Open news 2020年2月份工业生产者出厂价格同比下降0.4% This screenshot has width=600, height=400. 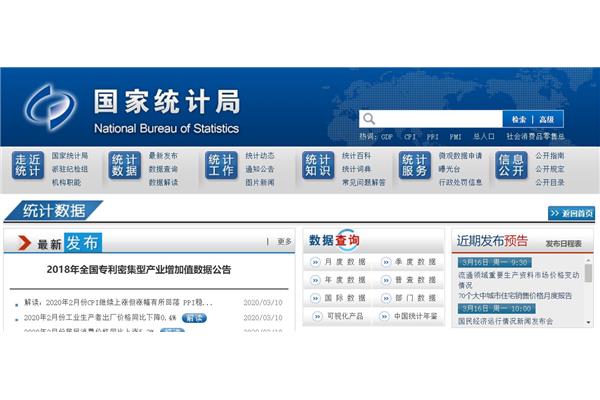(100, 318)
